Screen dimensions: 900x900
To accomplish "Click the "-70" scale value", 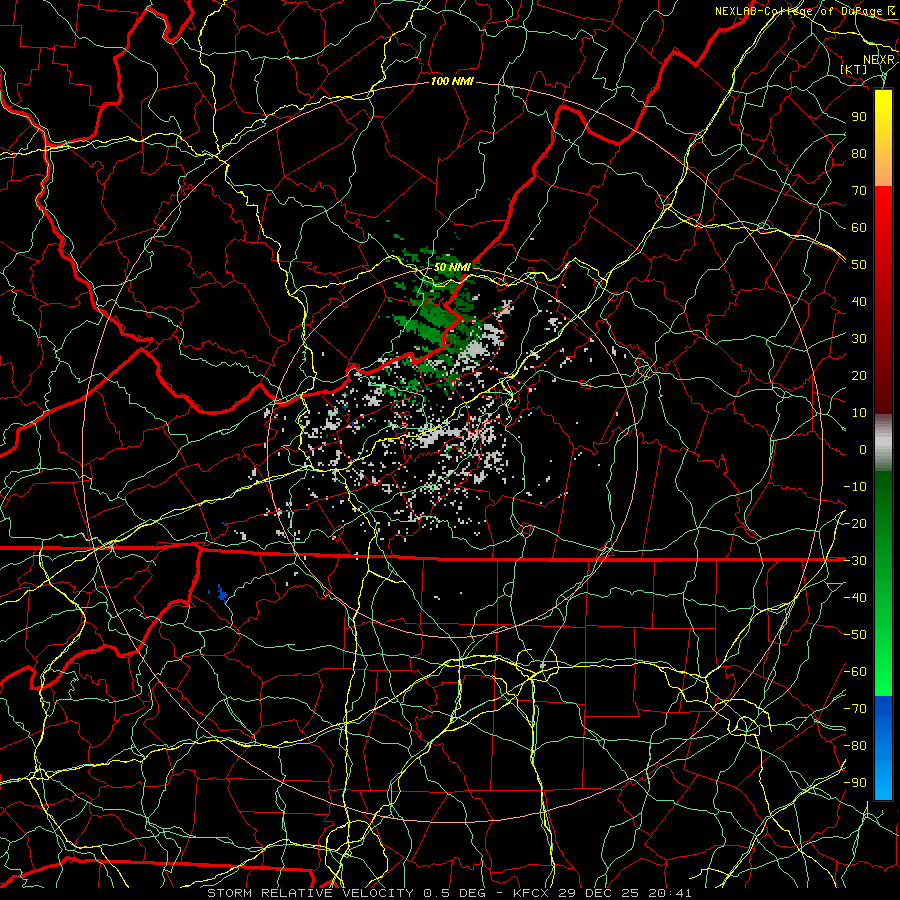I will click(x=855, y=709).
